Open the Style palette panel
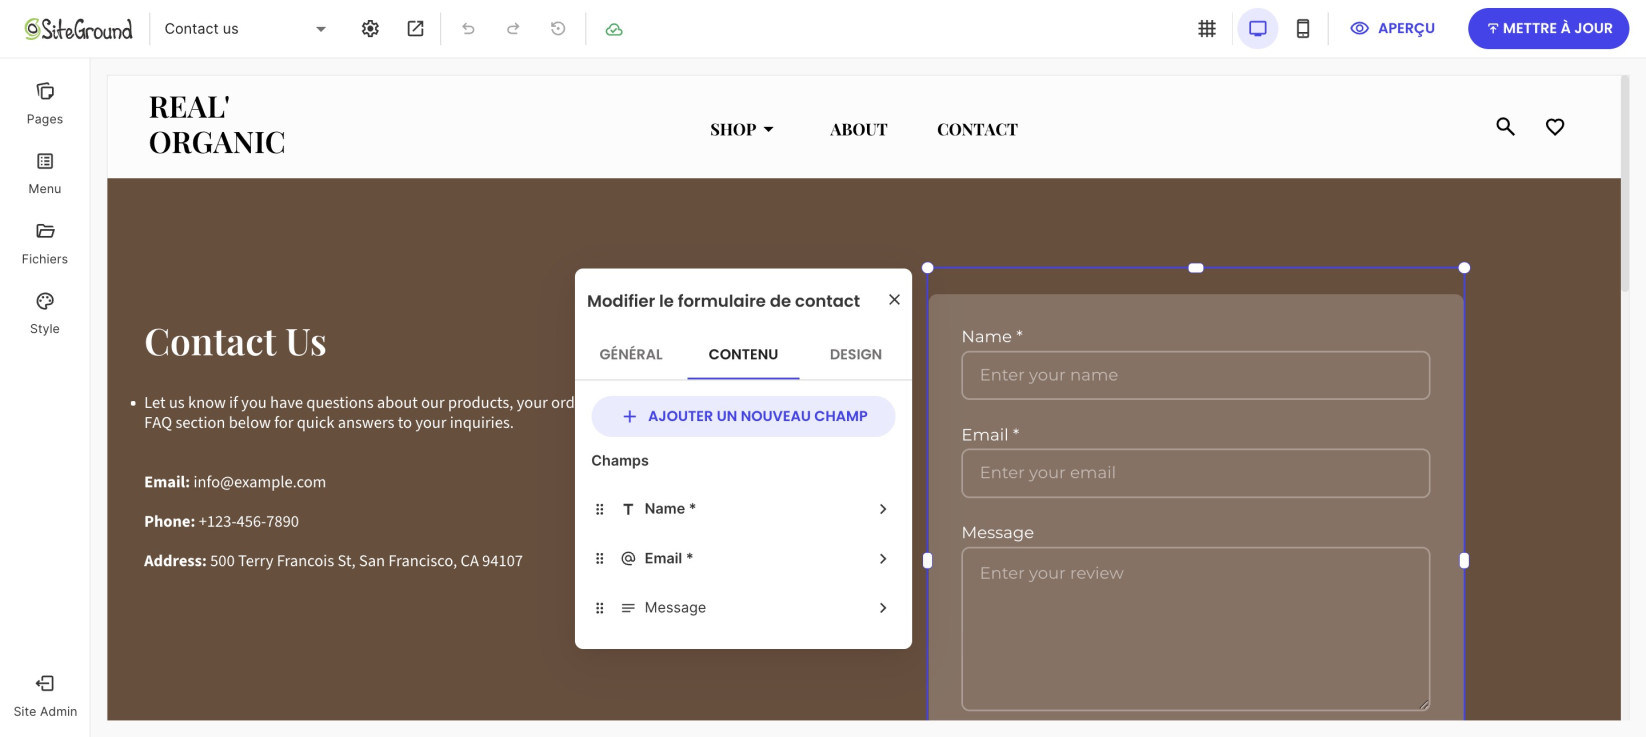 click(45, 314)
